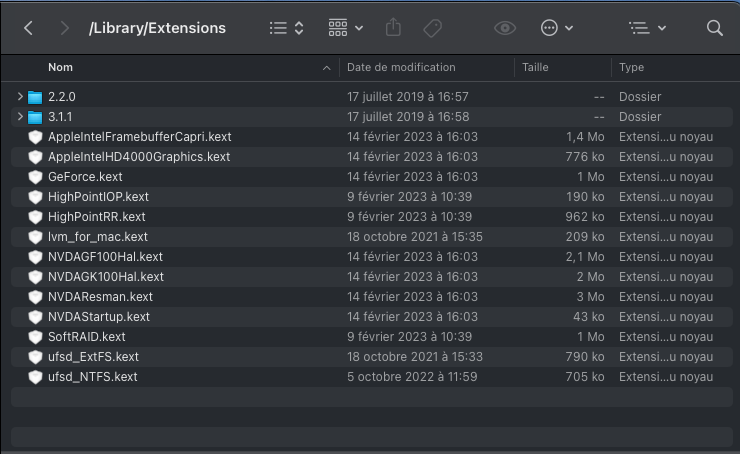740x454 pixels.
Task: Click the size value 962 ko
Action: coord(585,217)
